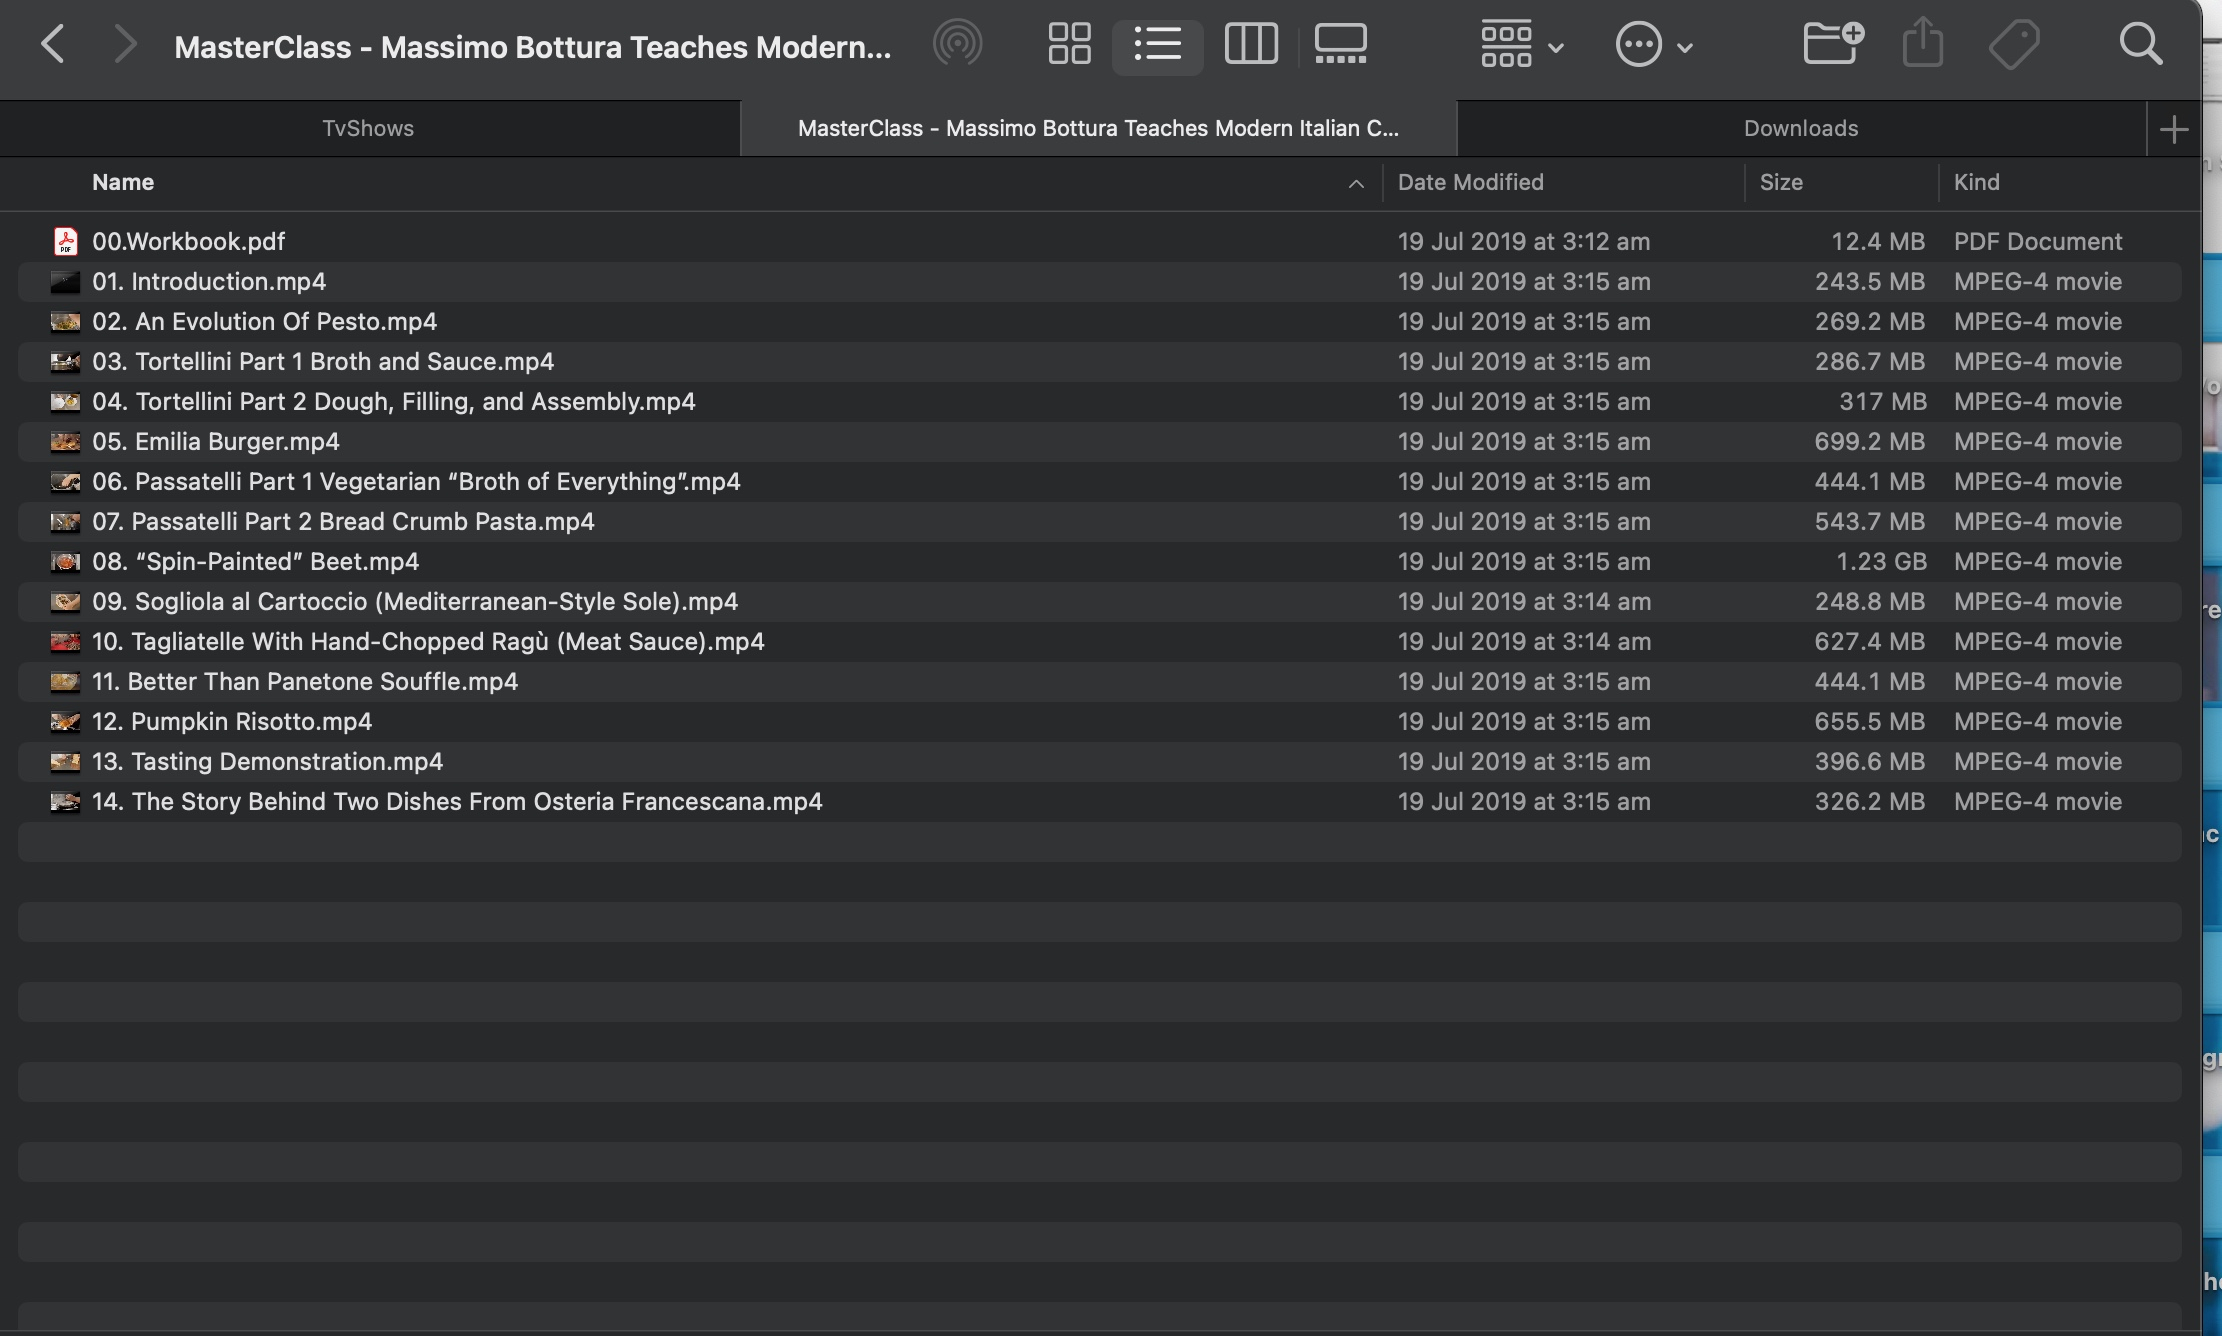This screenshot has width=2222, height=1336.
Task: Switch to the TvShows tab
Action: pyautogui.click(x=368, y=128)
